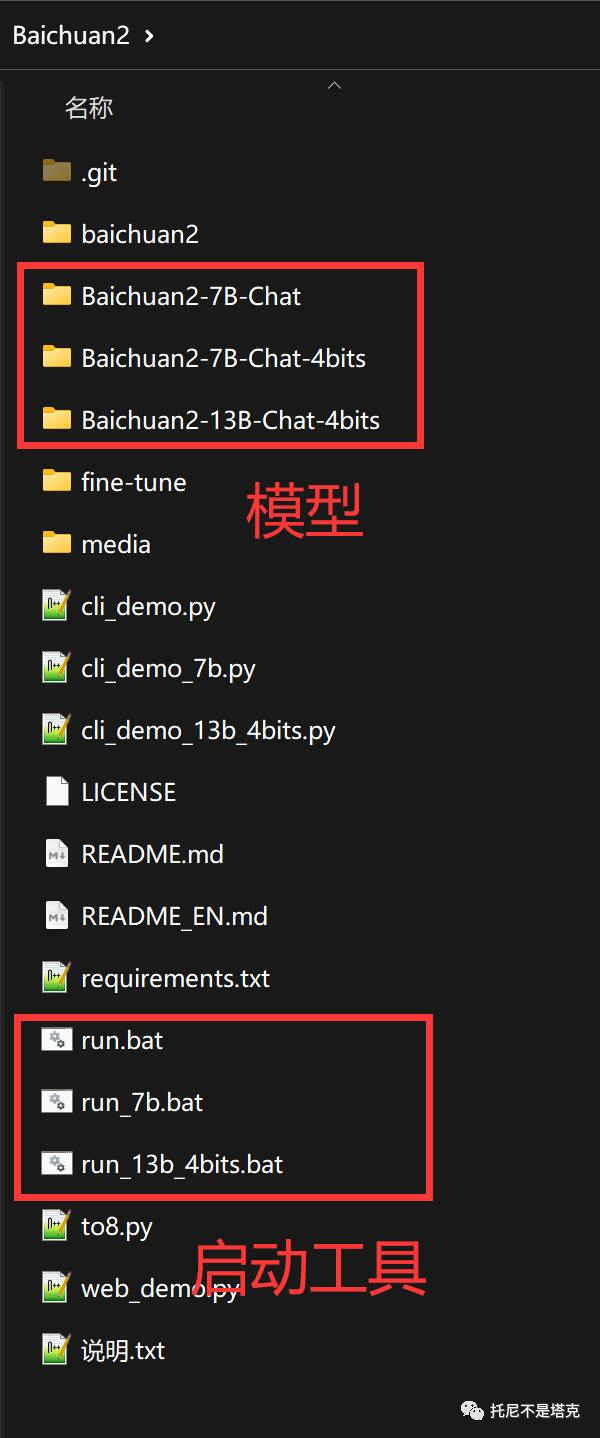Image resolution: width=600 pixels, height=1438 pixels.
Task: Select the Baichuan2-7B-Chat-4bits folder name
Action: point(224,358)
